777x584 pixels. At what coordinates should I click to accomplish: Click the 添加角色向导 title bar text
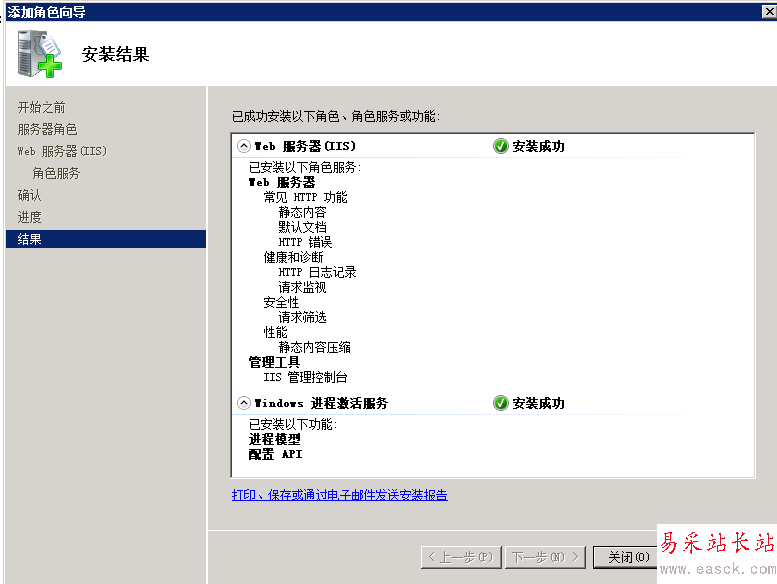coord(46,12)
